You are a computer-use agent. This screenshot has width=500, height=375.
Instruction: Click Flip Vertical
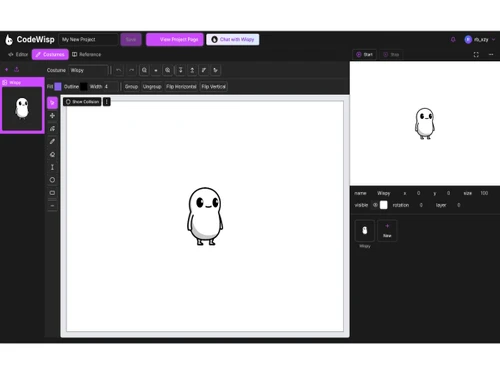click(214, 87)
